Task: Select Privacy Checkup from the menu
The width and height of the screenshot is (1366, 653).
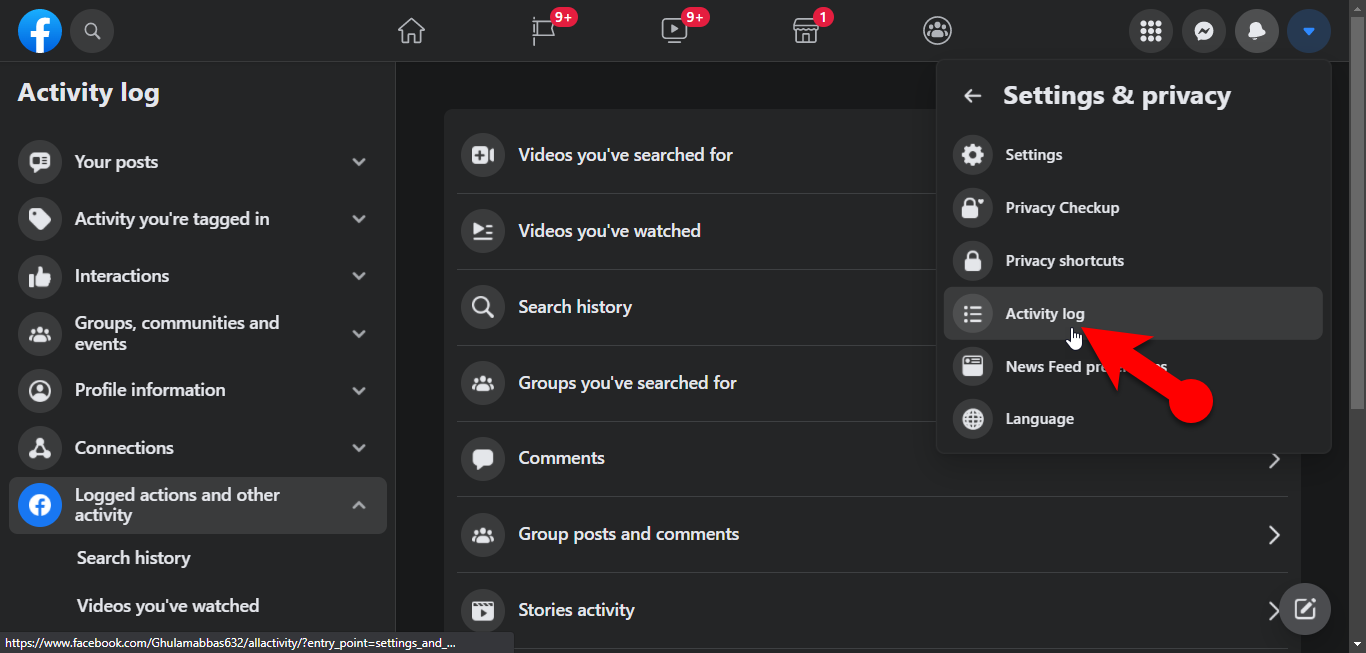Action: pos(1061,208)
